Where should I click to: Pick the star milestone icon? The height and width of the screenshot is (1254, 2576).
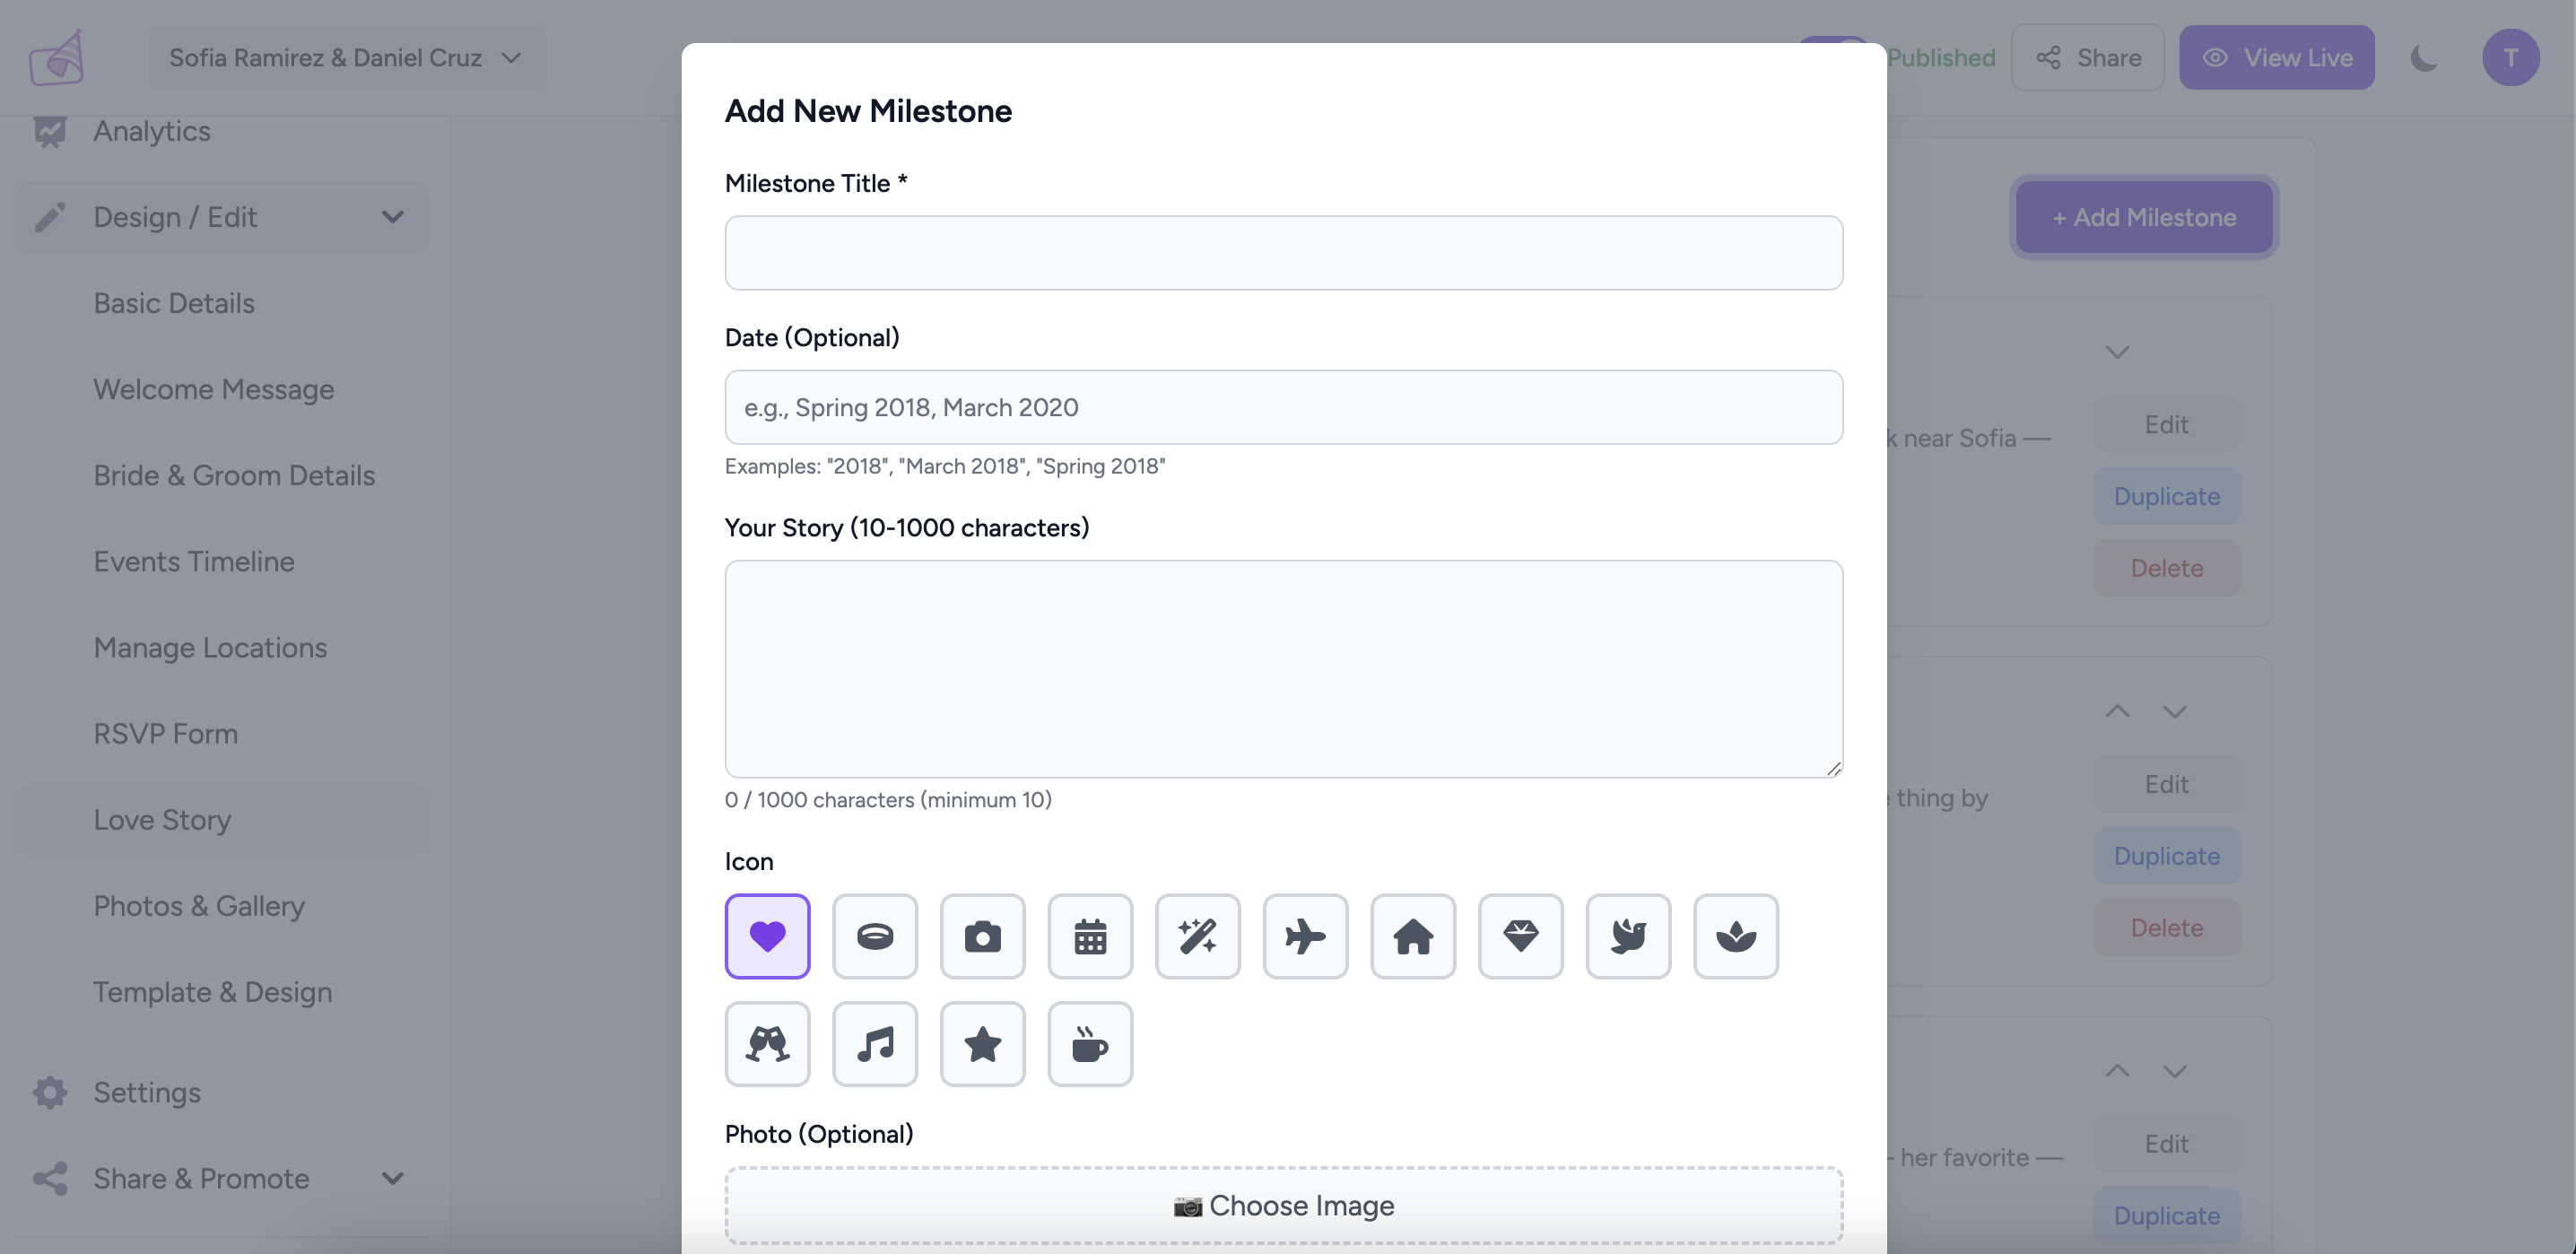(982, 1044)
